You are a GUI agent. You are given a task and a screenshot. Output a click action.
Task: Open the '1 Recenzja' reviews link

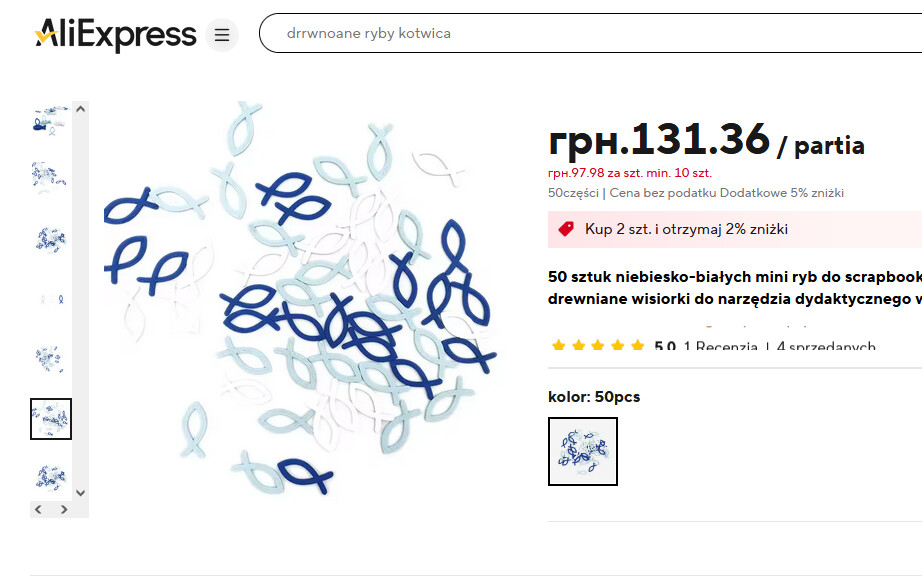click(x=720, y=347)
